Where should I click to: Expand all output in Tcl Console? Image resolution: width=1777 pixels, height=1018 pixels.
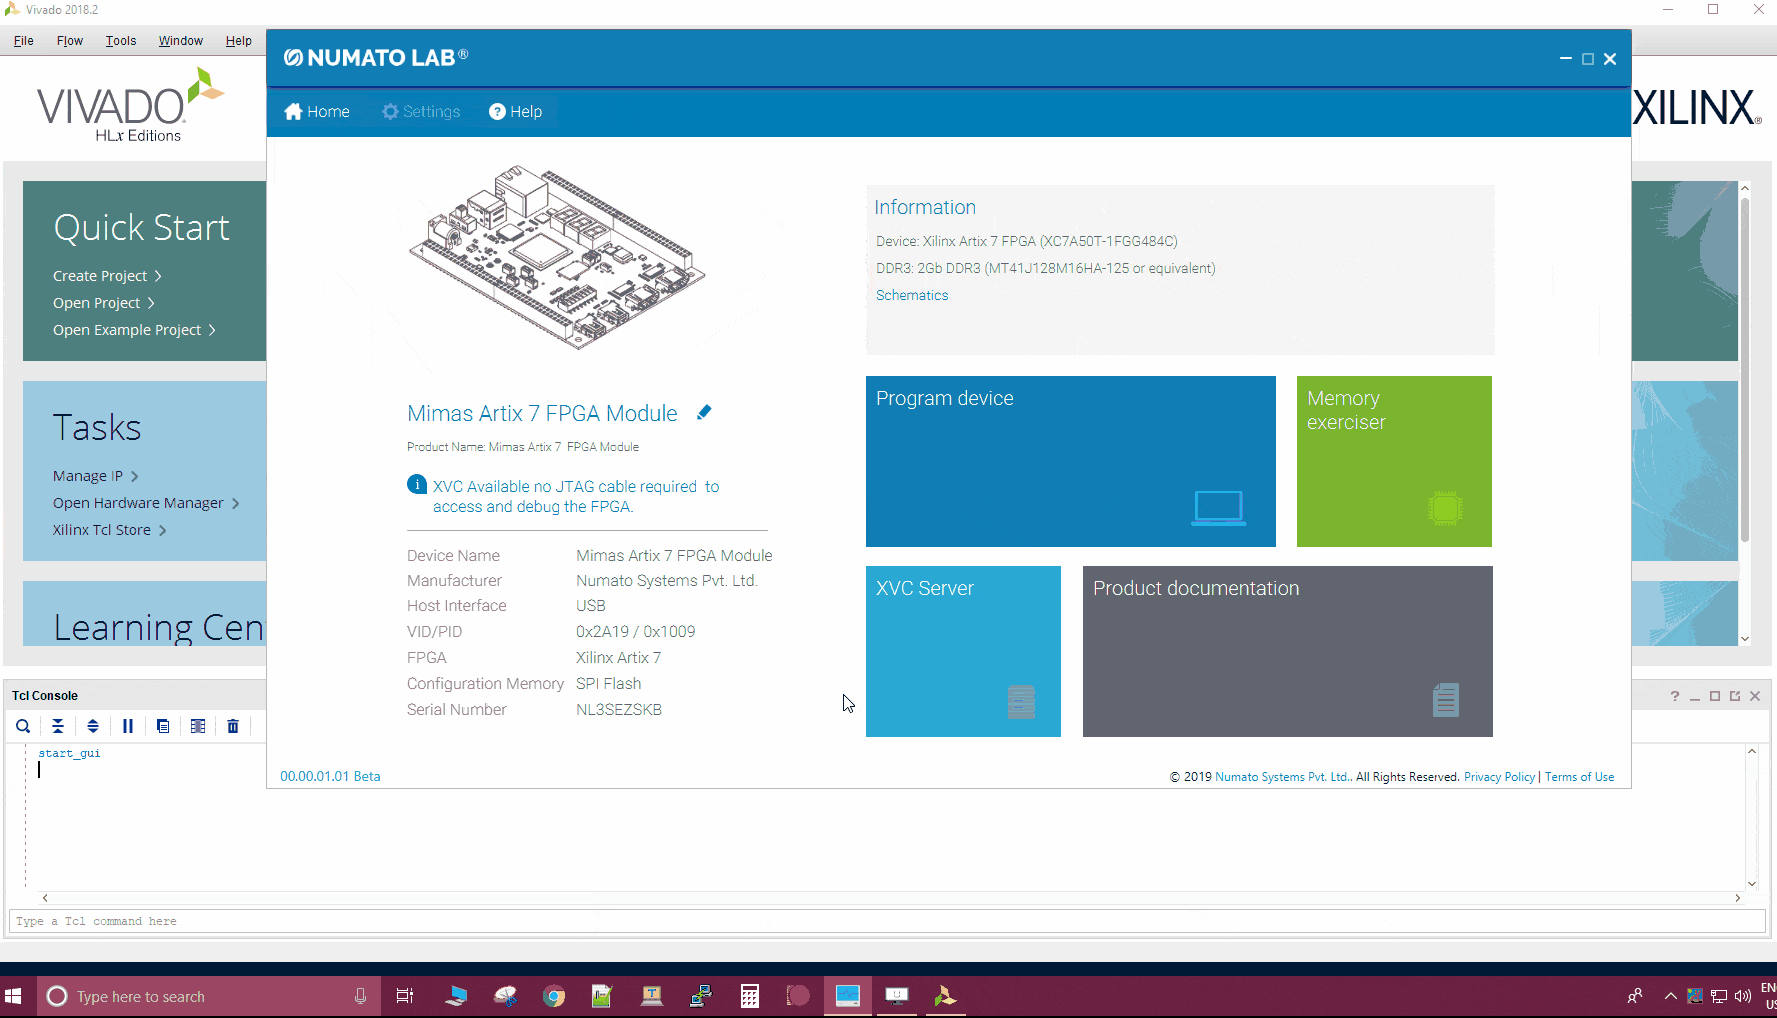pos(93,726)
